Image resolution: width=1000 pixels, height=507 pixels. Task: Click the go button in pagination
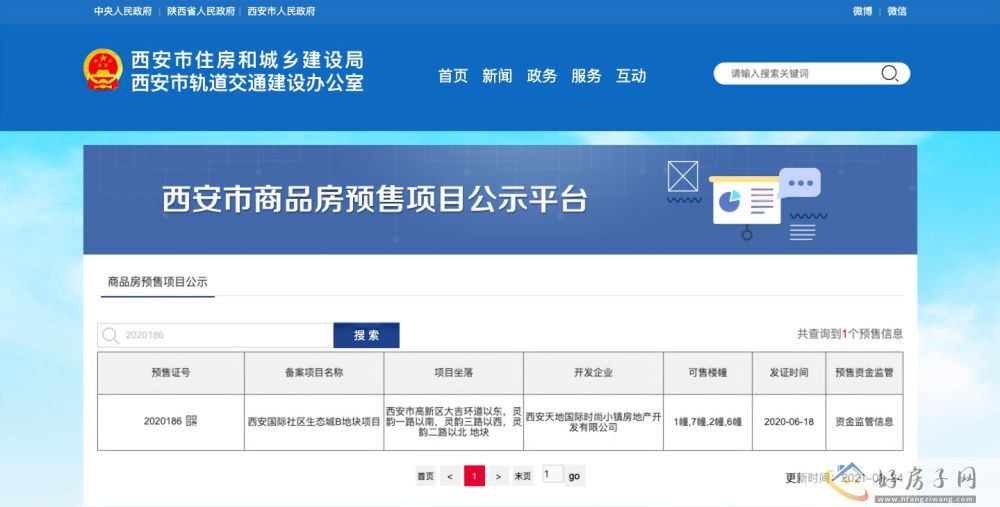[x=574, y=476]
